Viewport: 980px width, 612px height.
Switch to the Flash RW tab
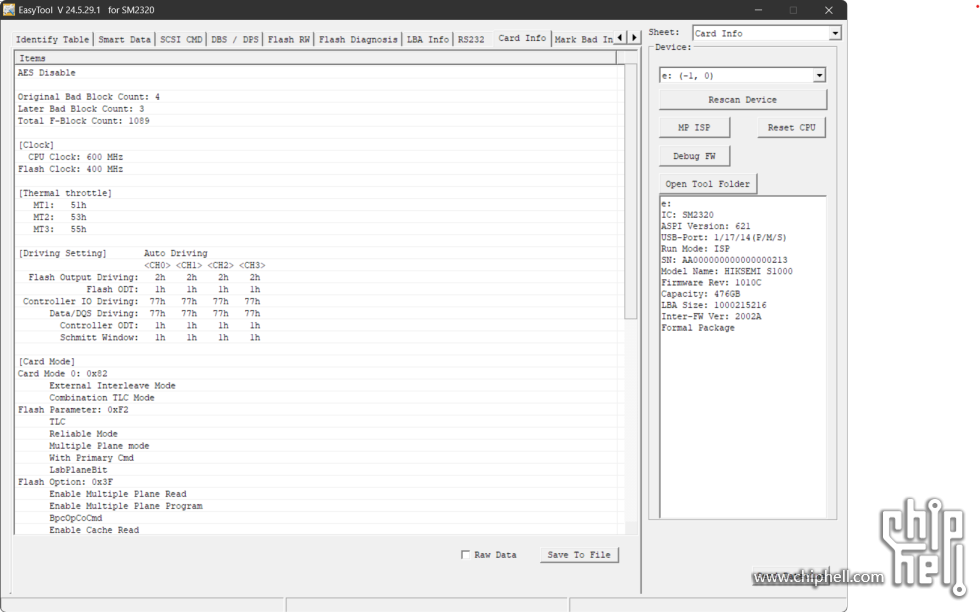(x=289, y=39)
